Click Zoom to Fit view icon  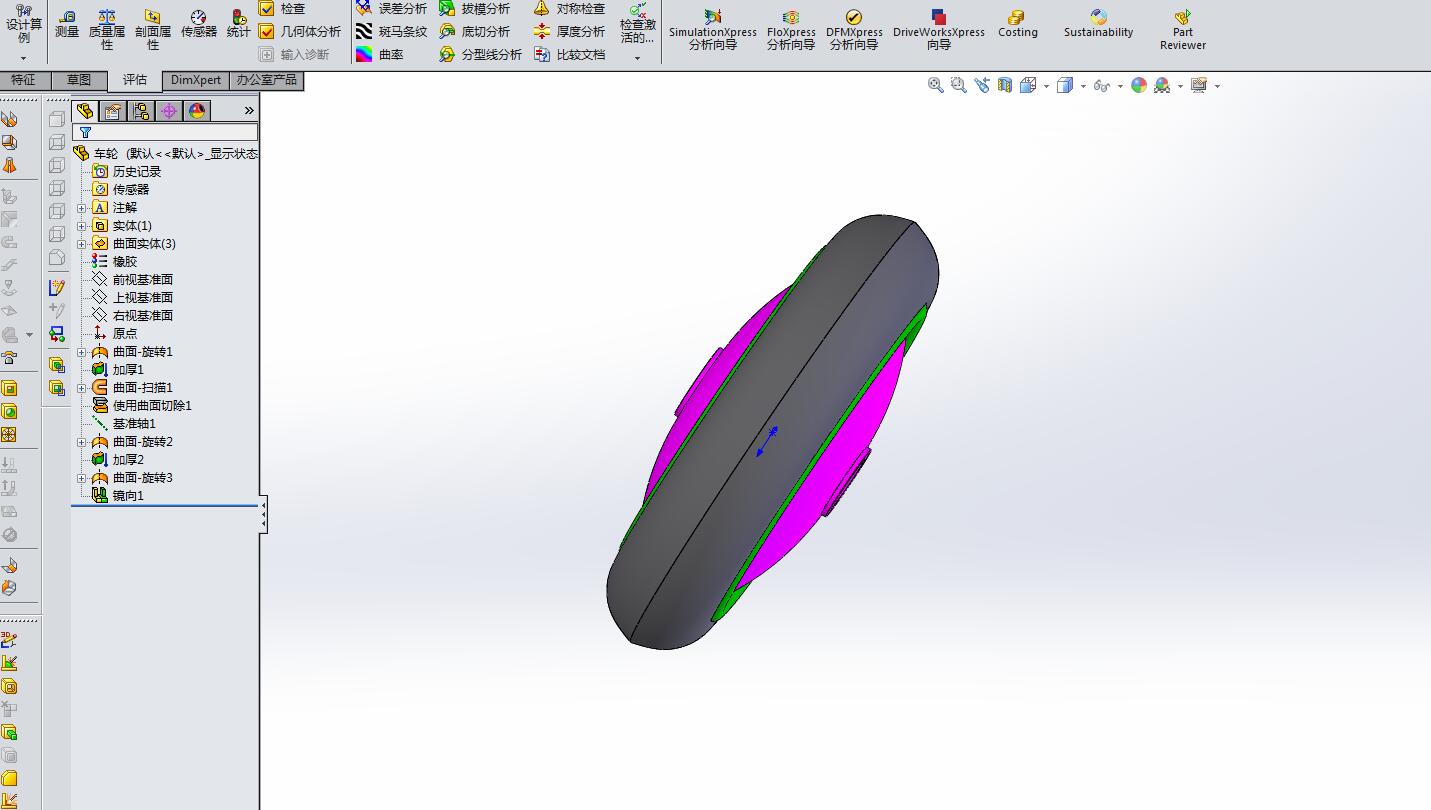[x=936, y=86]
